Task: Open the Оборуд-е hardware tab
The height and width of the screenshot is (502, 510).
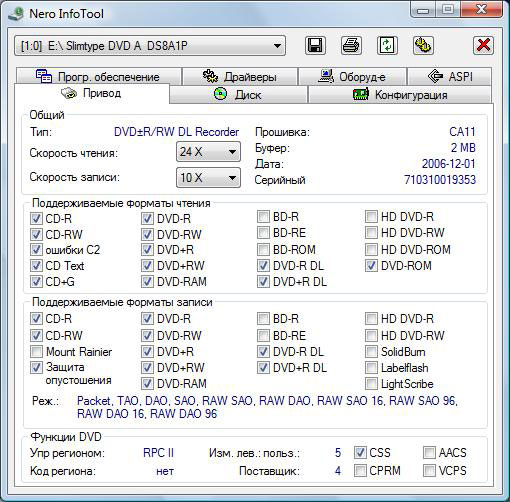Action: pos(352,76)
